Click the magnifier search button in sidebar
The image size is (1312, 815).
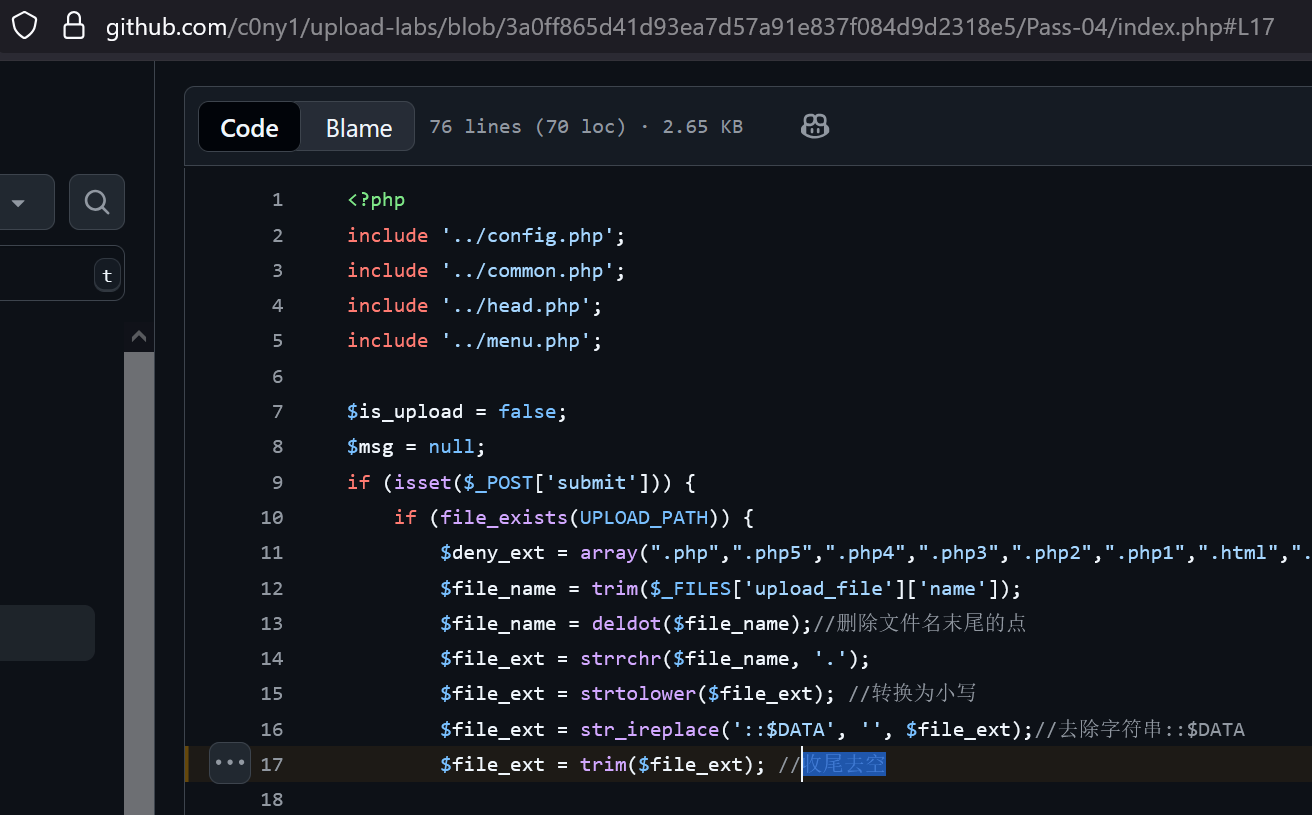(97, 202)
